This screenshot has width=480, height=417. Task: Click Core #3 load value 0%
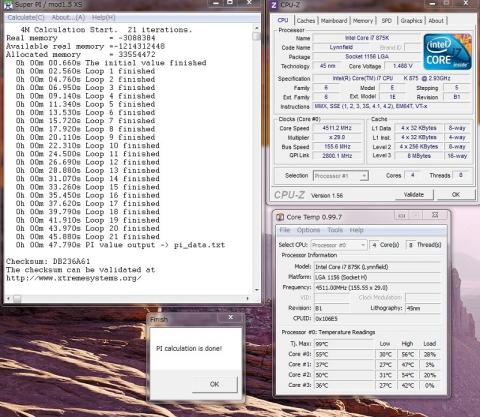tap(430, 385)
